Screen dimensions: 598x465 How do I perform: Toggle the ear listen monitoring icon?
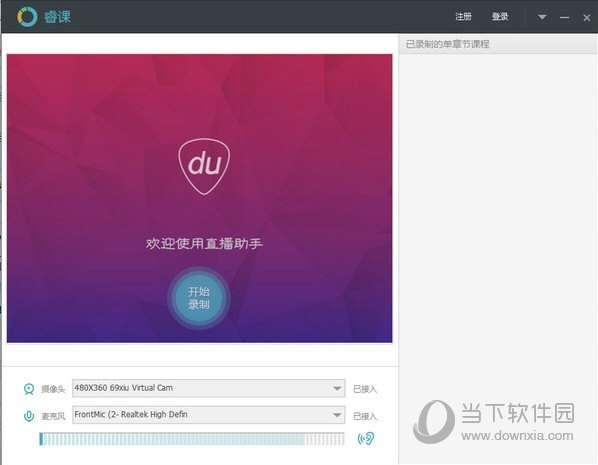pyautogui.click(x=366, y=439)
